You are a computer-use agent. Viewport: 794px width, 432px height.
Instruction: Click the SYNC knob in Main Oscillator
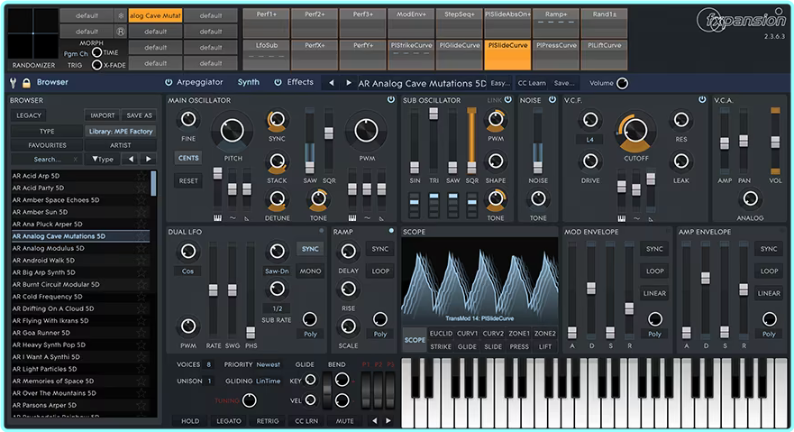(x=276, y=120)
